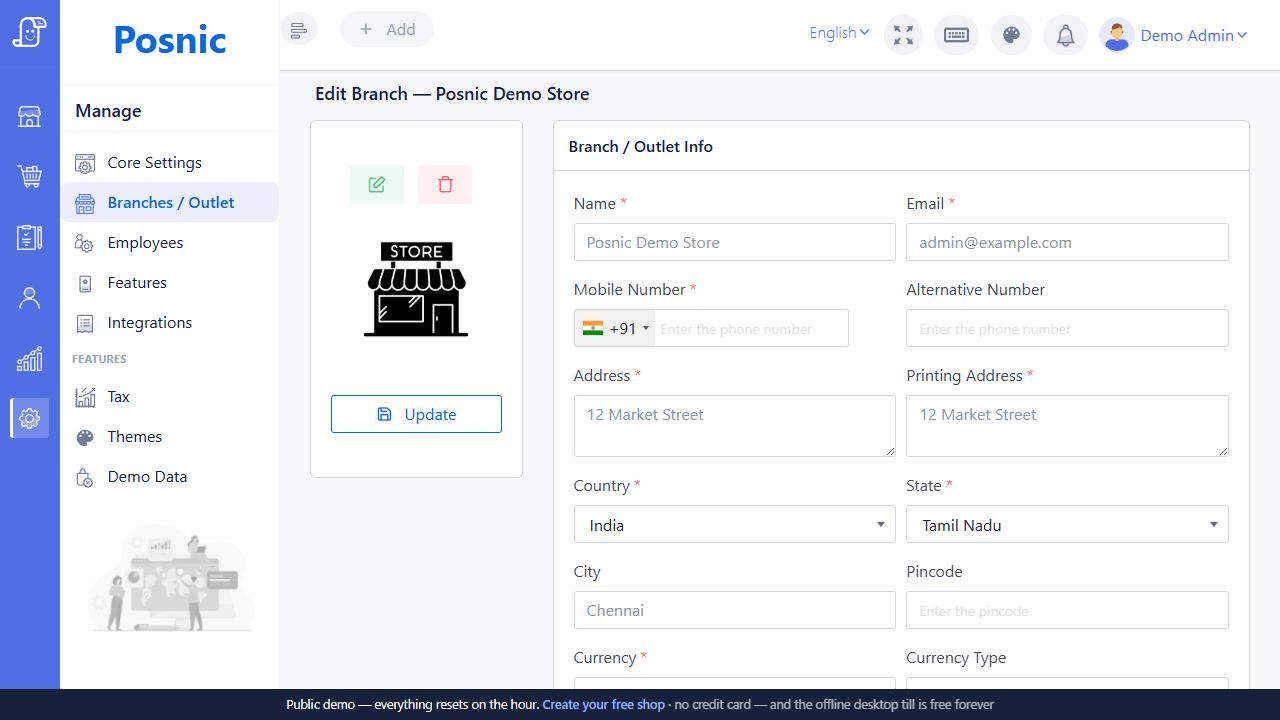Click the Printing Address text area

coord(1067,426)
